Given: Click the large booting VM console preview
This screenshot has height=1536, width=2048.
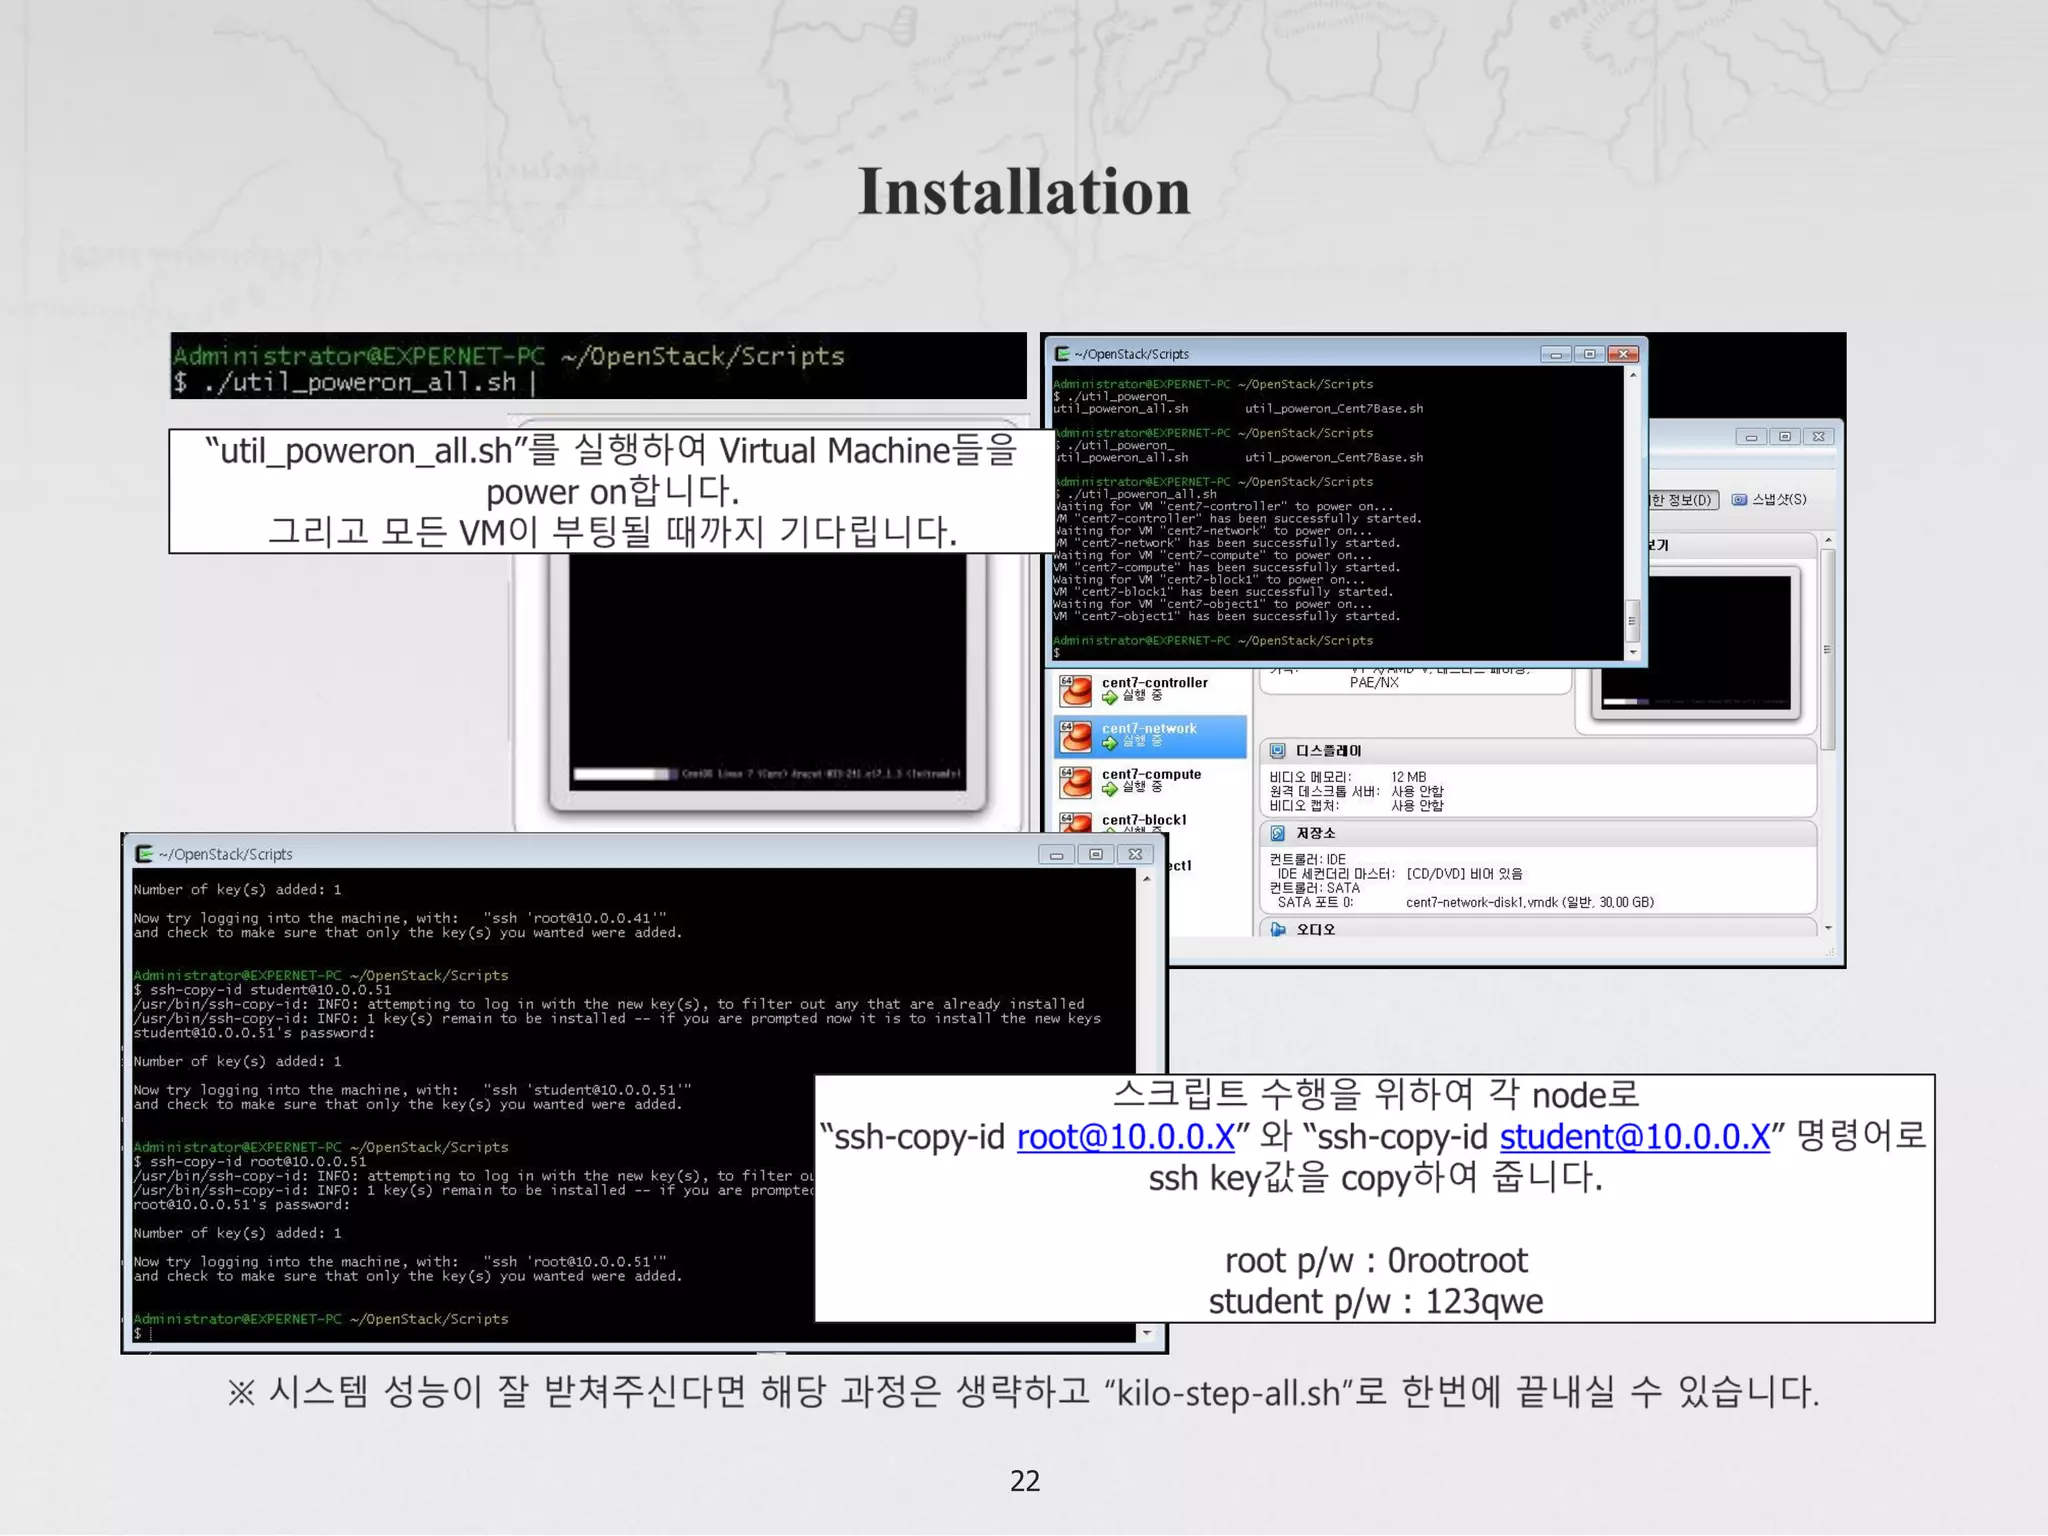Looking at the screenshot, I should (767, 672).
